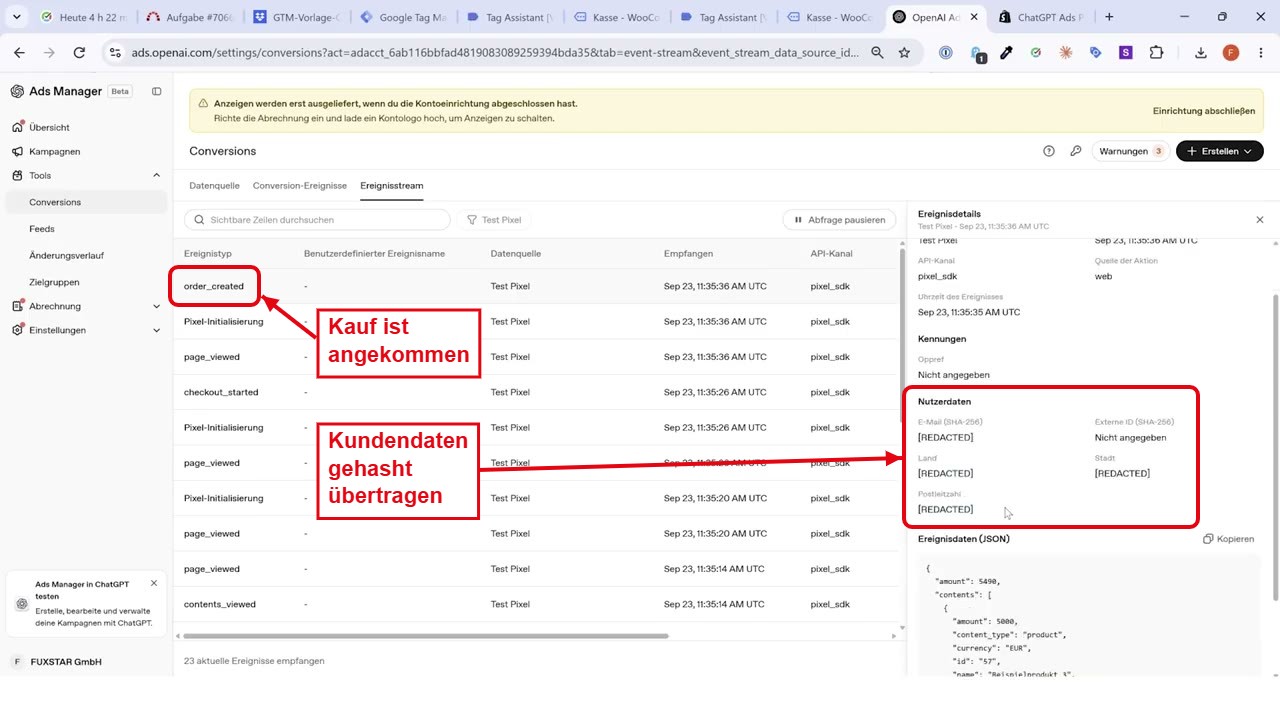Viewport: 1280px width, 720px height.
Task: Reload the page with the refresh icon
Action: click(x=79, y=53)
